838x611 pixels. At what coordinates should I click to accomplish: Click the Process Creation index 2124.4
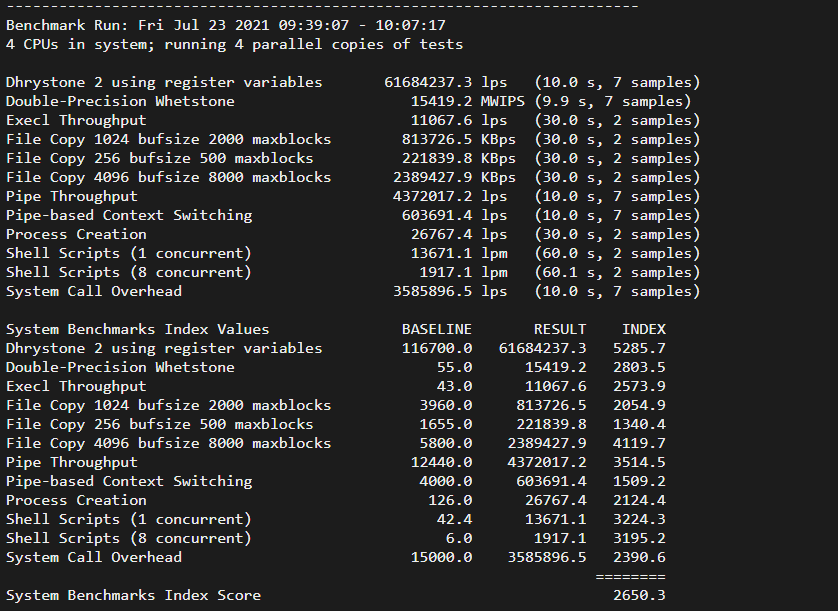pyautogui.click(x=639, y=500)
